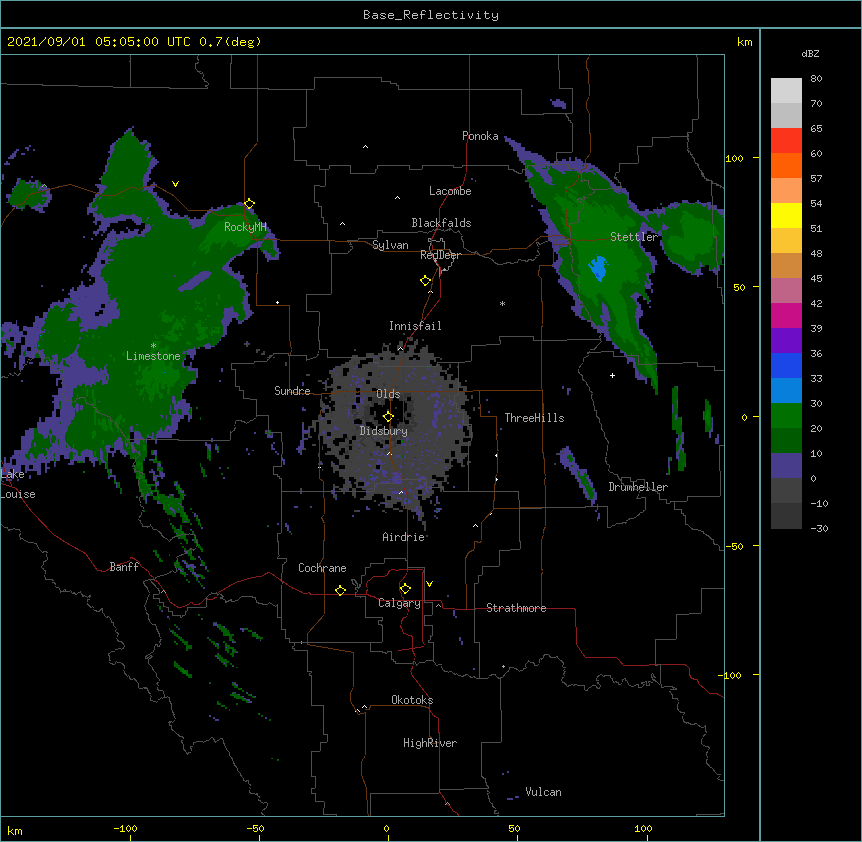
Task: Click the white plus marker north of Drumheller
Action: 612,375
